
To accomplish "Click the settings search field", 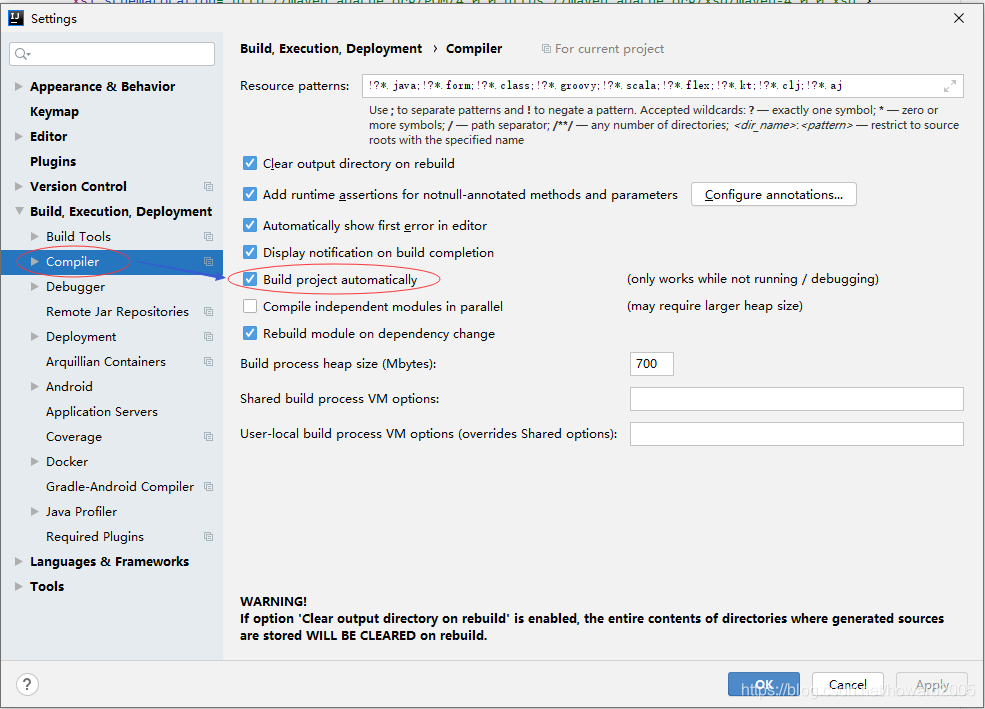I will [112, 54].
